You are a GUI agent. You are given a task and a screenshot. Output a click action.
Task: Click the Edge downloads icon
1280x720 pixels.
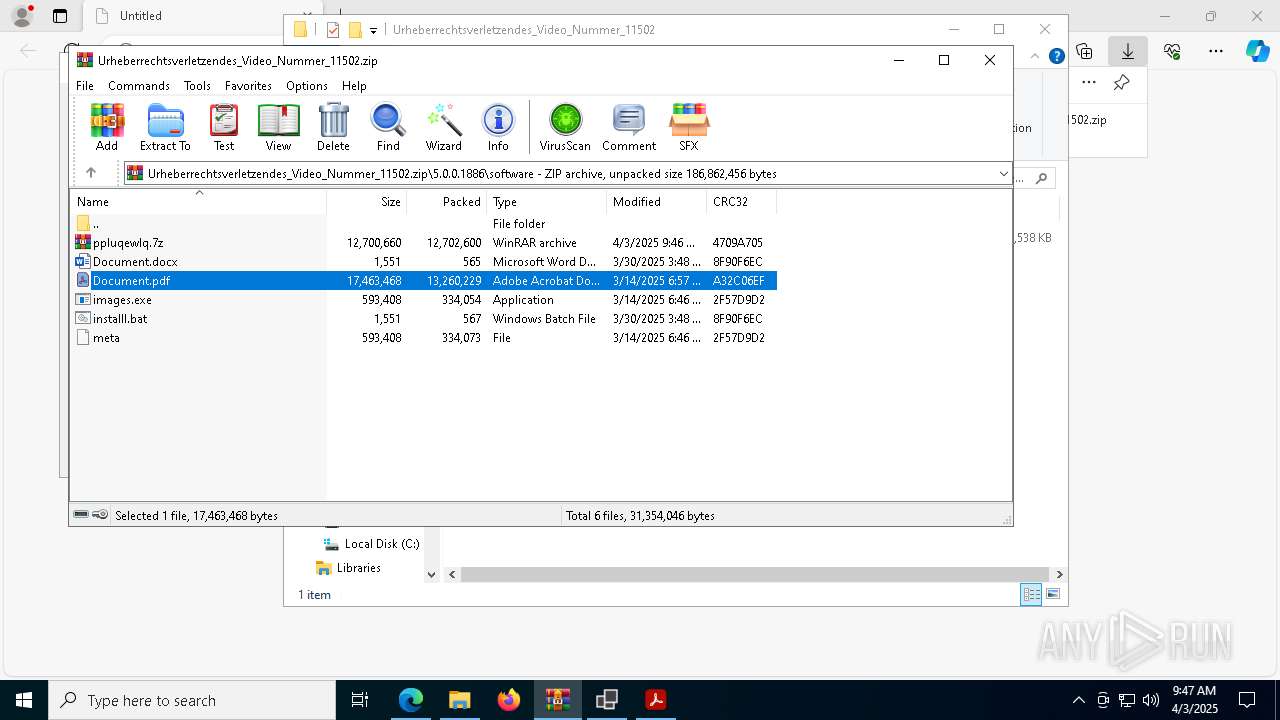click(x=1128, y=51)
